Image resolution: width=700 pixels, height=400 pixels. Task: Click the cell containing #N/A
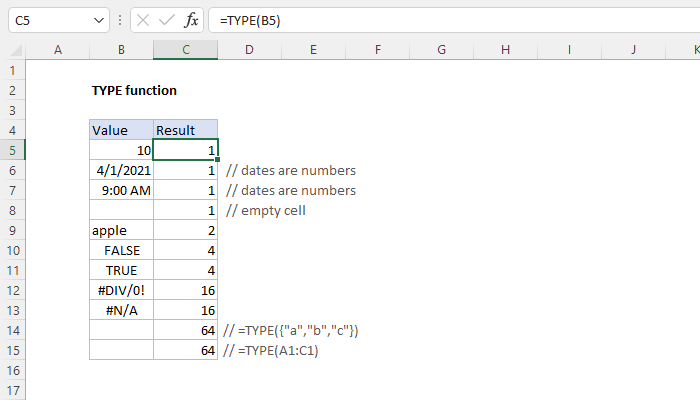click(x=121, y=310)
